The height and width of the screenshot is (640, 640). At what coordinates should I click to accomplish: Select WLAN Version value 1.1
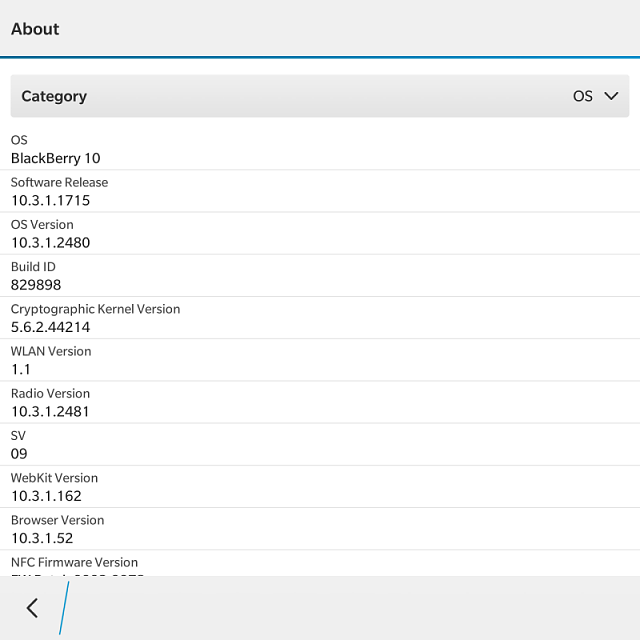coord(21,369)
